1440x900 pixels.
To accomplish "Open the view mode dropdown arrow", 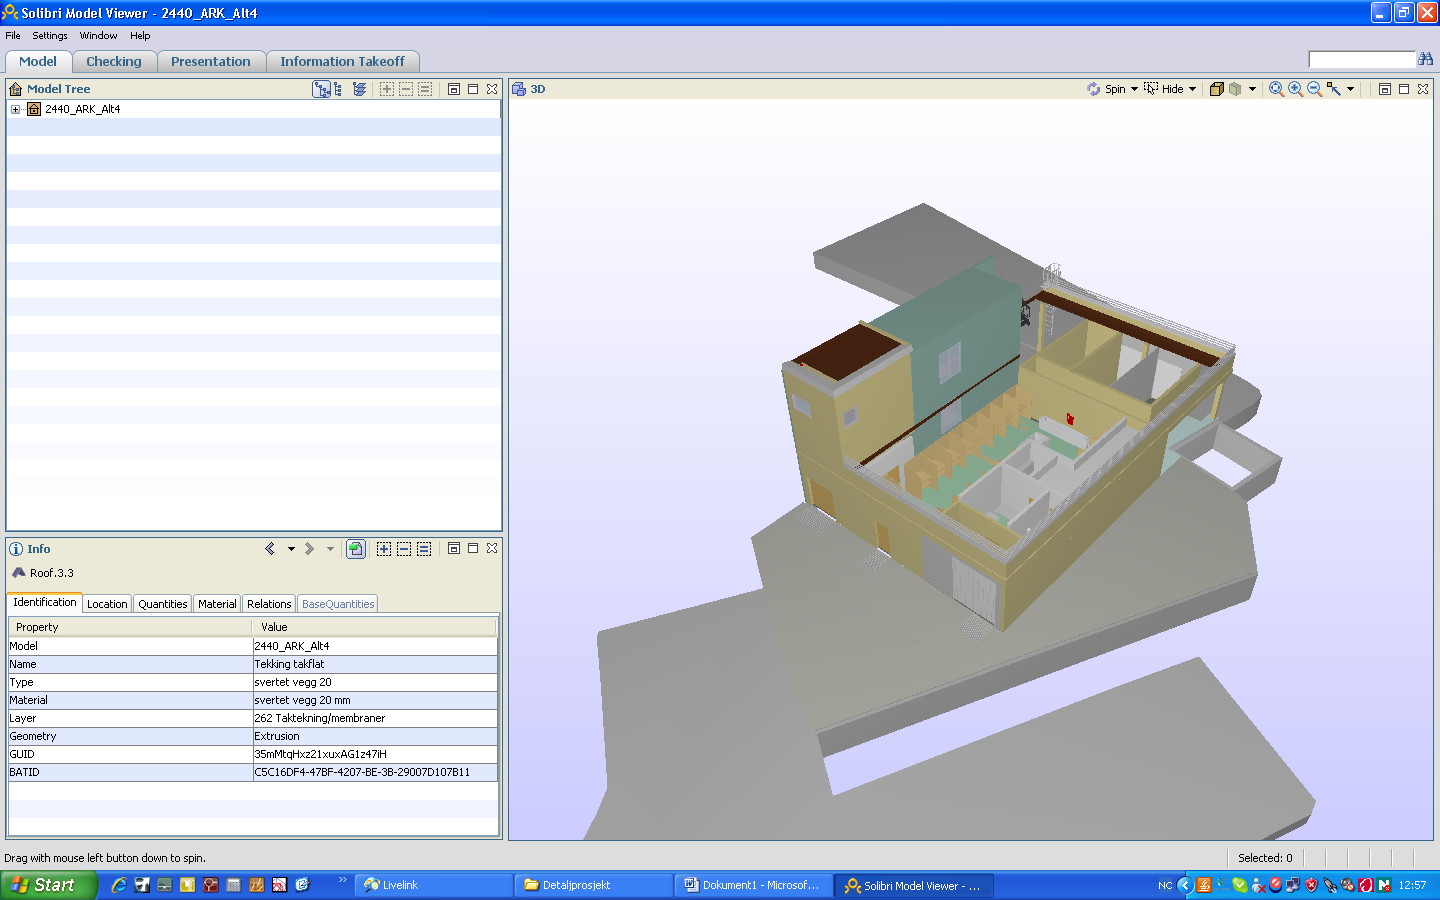I will (1252, 89).
